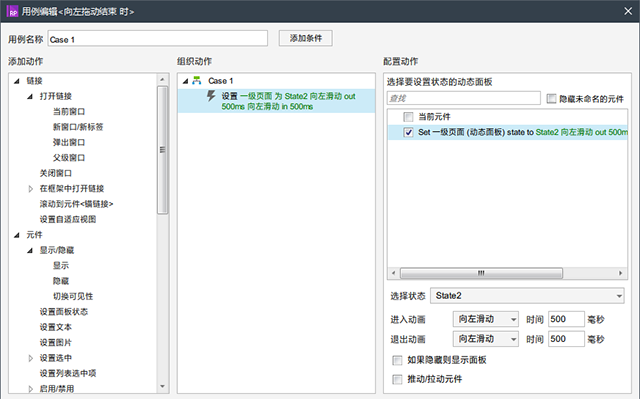Click the Case 1 tree icon
This screenshot has width=640, height=399.
pyautogui.click(x=197, y=80)
